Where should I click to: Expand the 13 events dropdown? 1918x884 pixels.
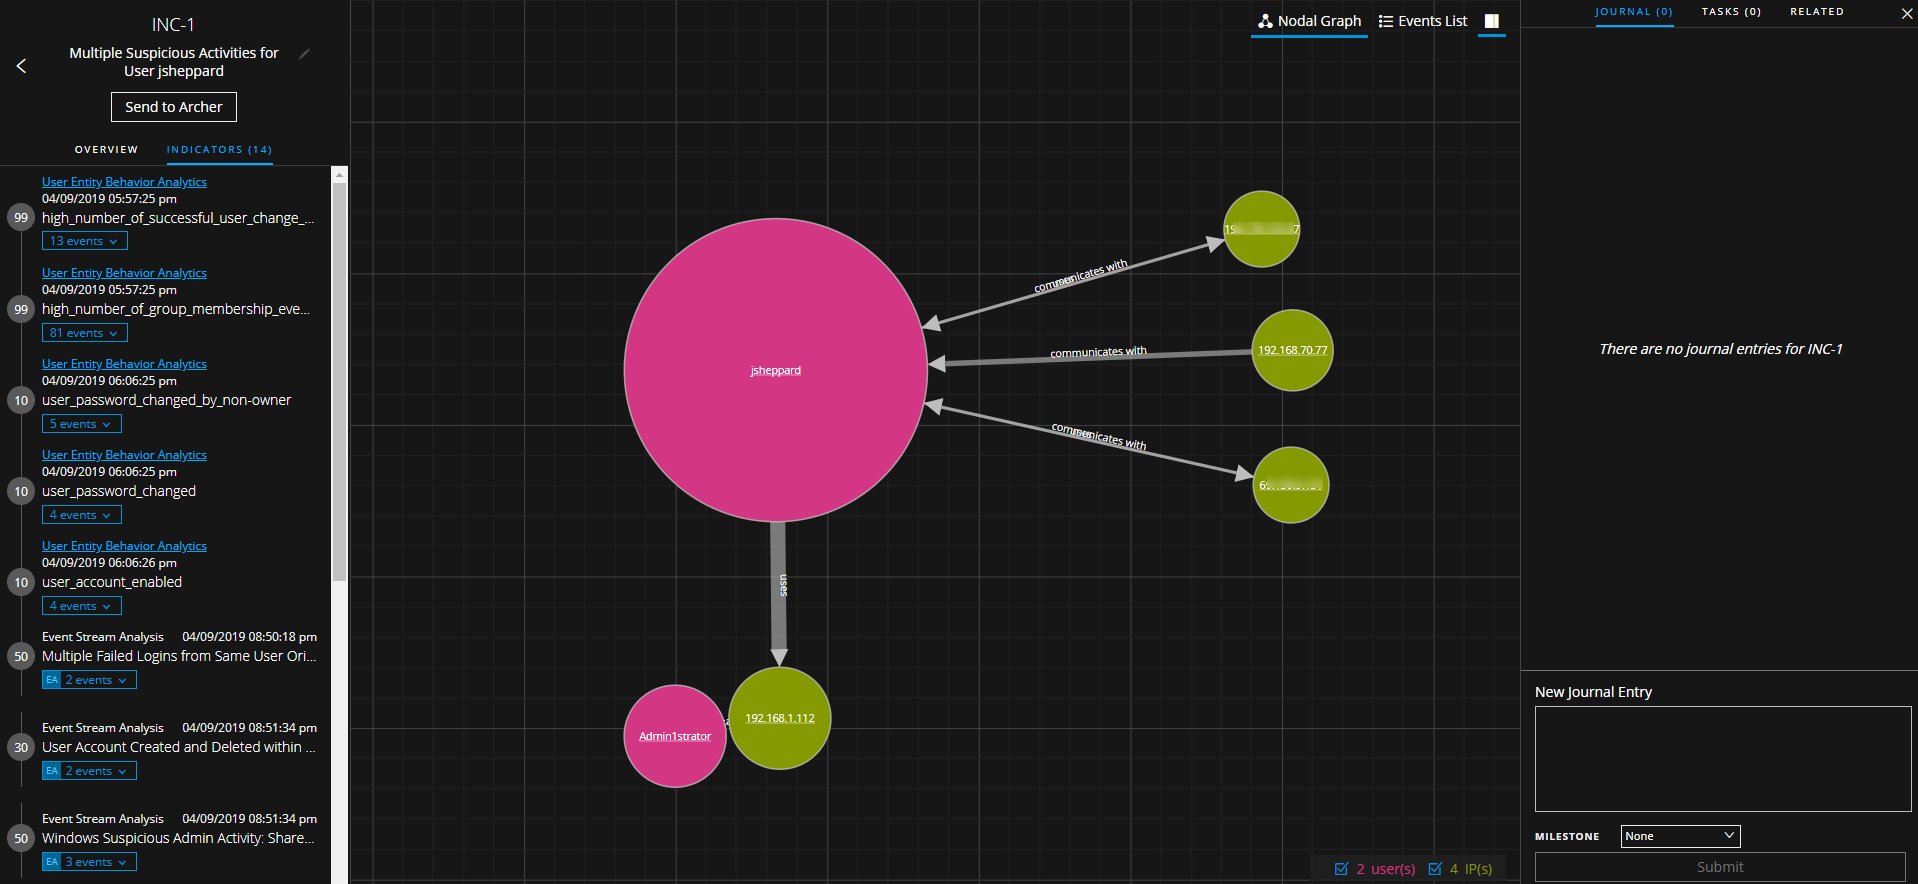(84, 241)
